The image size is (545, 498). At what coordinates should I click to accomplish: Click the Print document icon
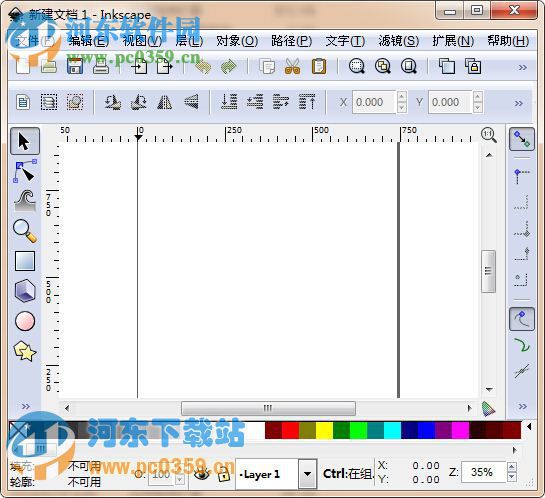tap(101, 66)
